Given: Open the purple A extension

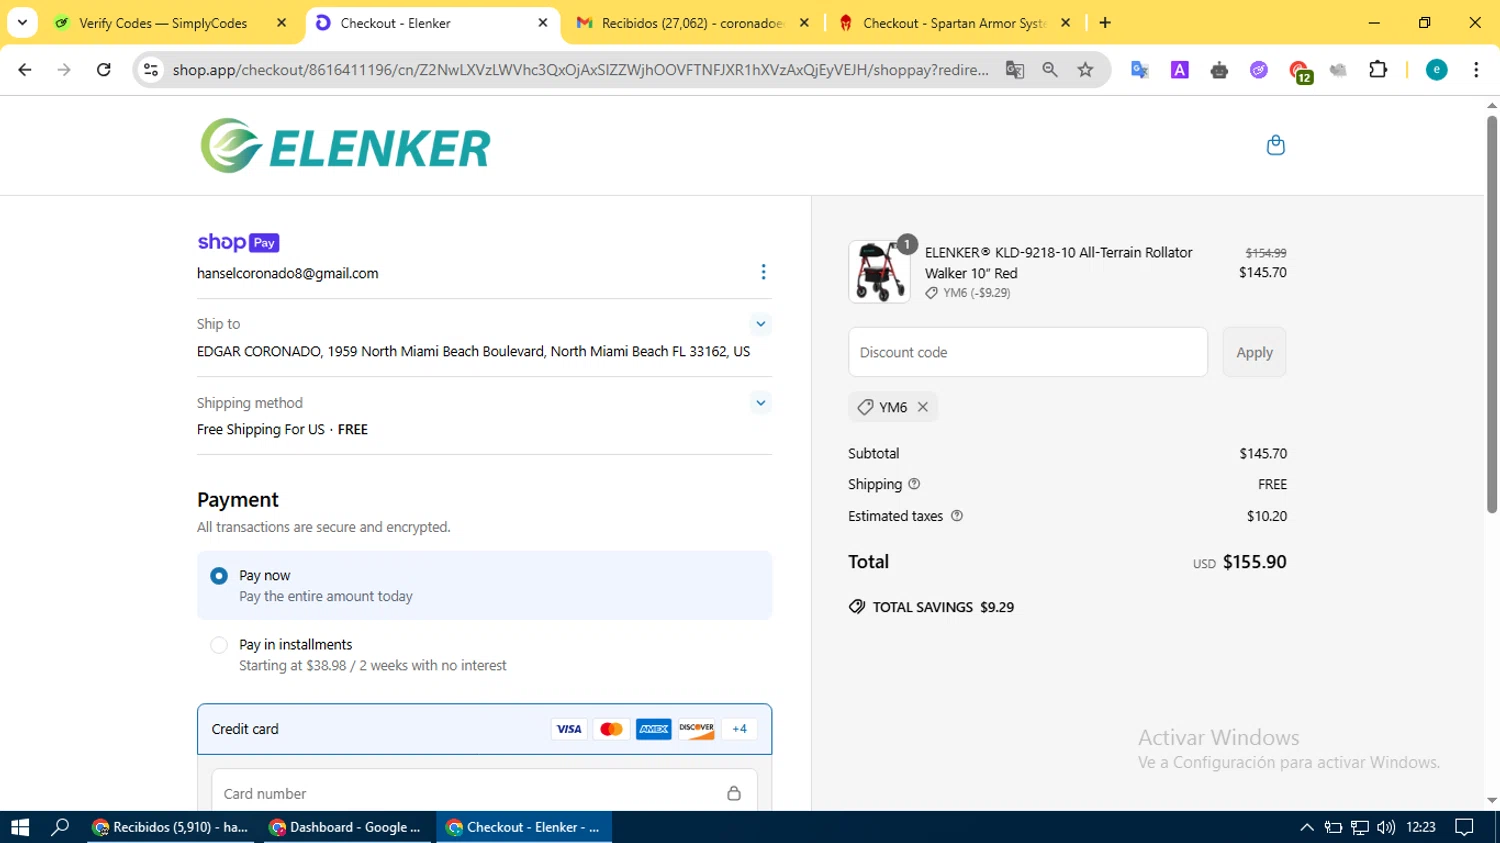Looking at the screenshot, I should 1180,69.
